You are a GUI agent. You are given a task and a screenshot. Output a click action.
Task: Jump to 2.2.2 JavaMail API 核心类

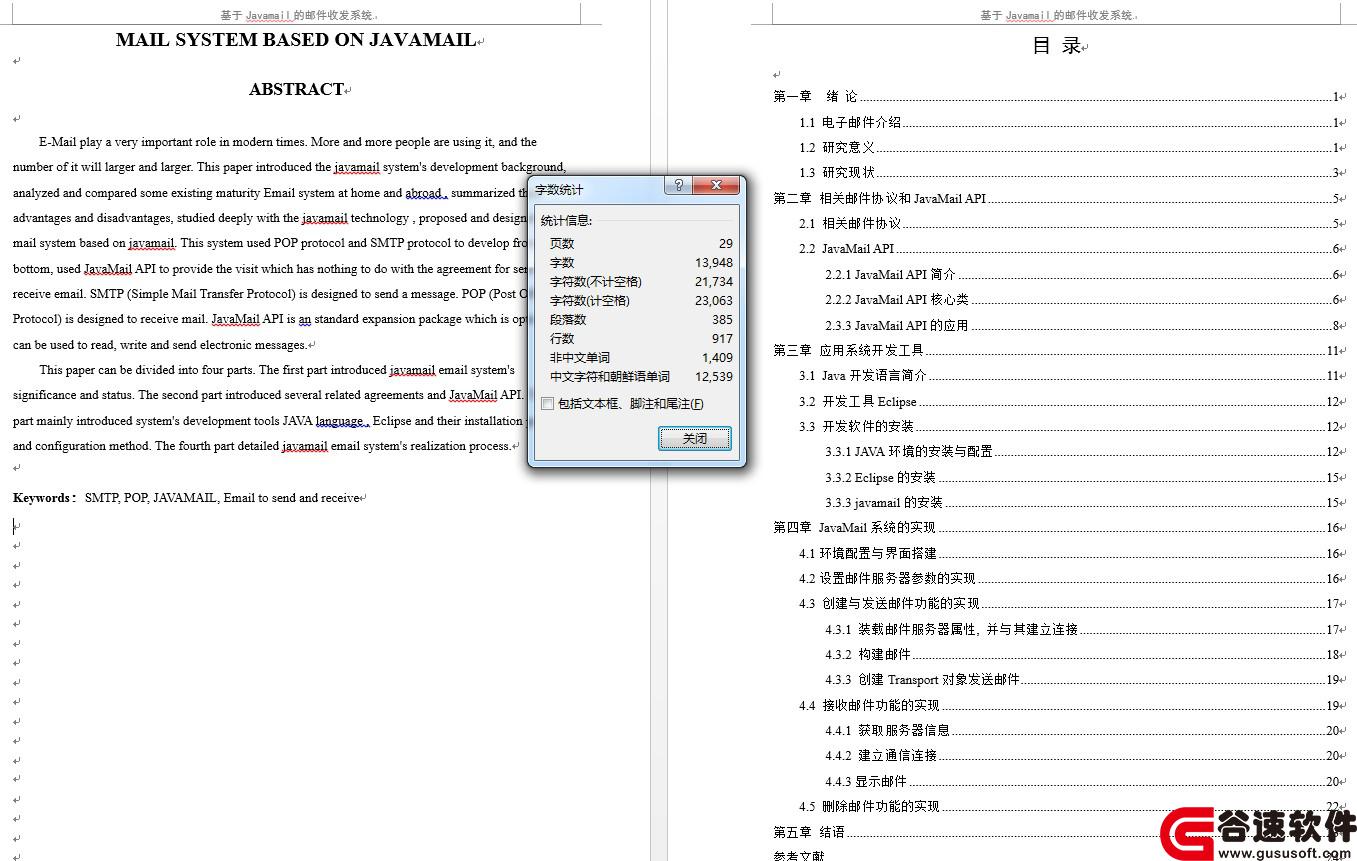[x=1082, y=299]
